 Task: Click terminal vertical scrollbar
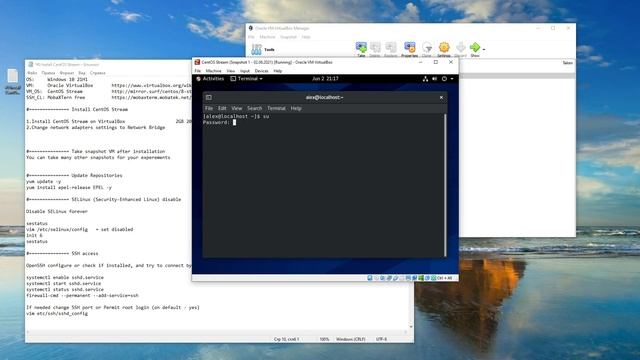(445, 185)
